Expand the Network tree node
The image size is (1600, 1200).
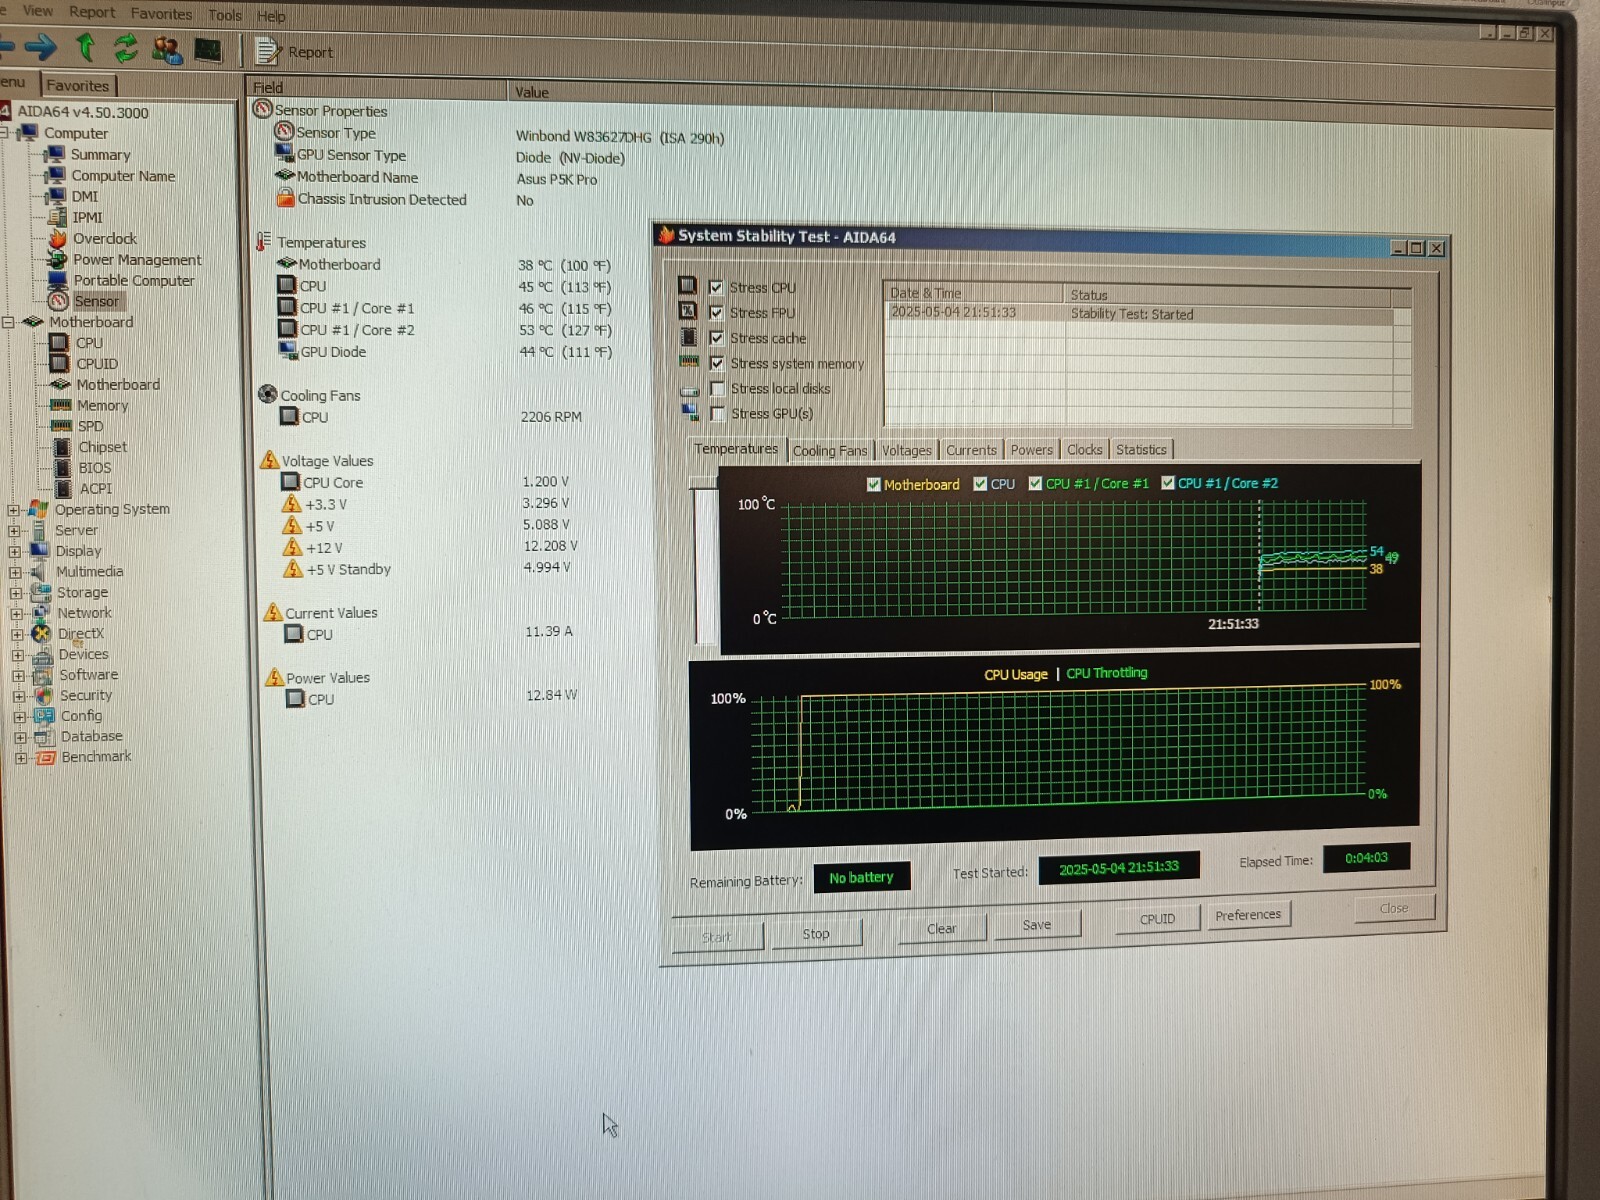pyautogui.click(x=16, y=614)
